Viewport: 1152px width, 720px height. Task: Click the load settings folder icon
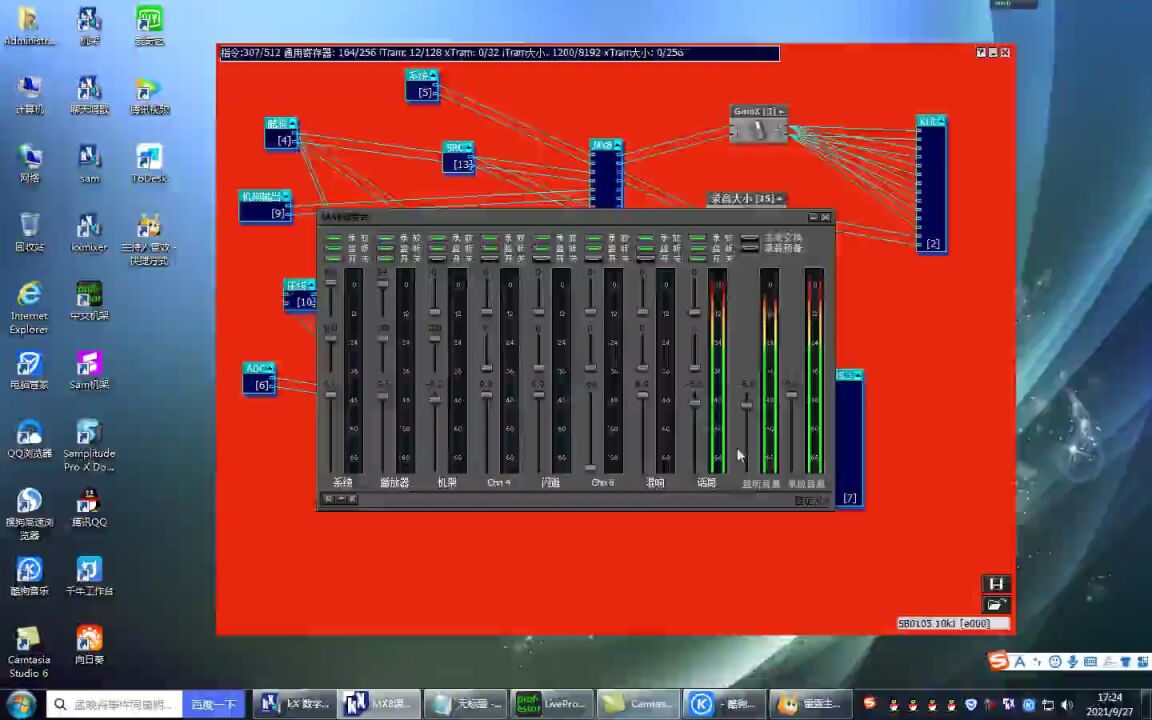tap(995, 605)
